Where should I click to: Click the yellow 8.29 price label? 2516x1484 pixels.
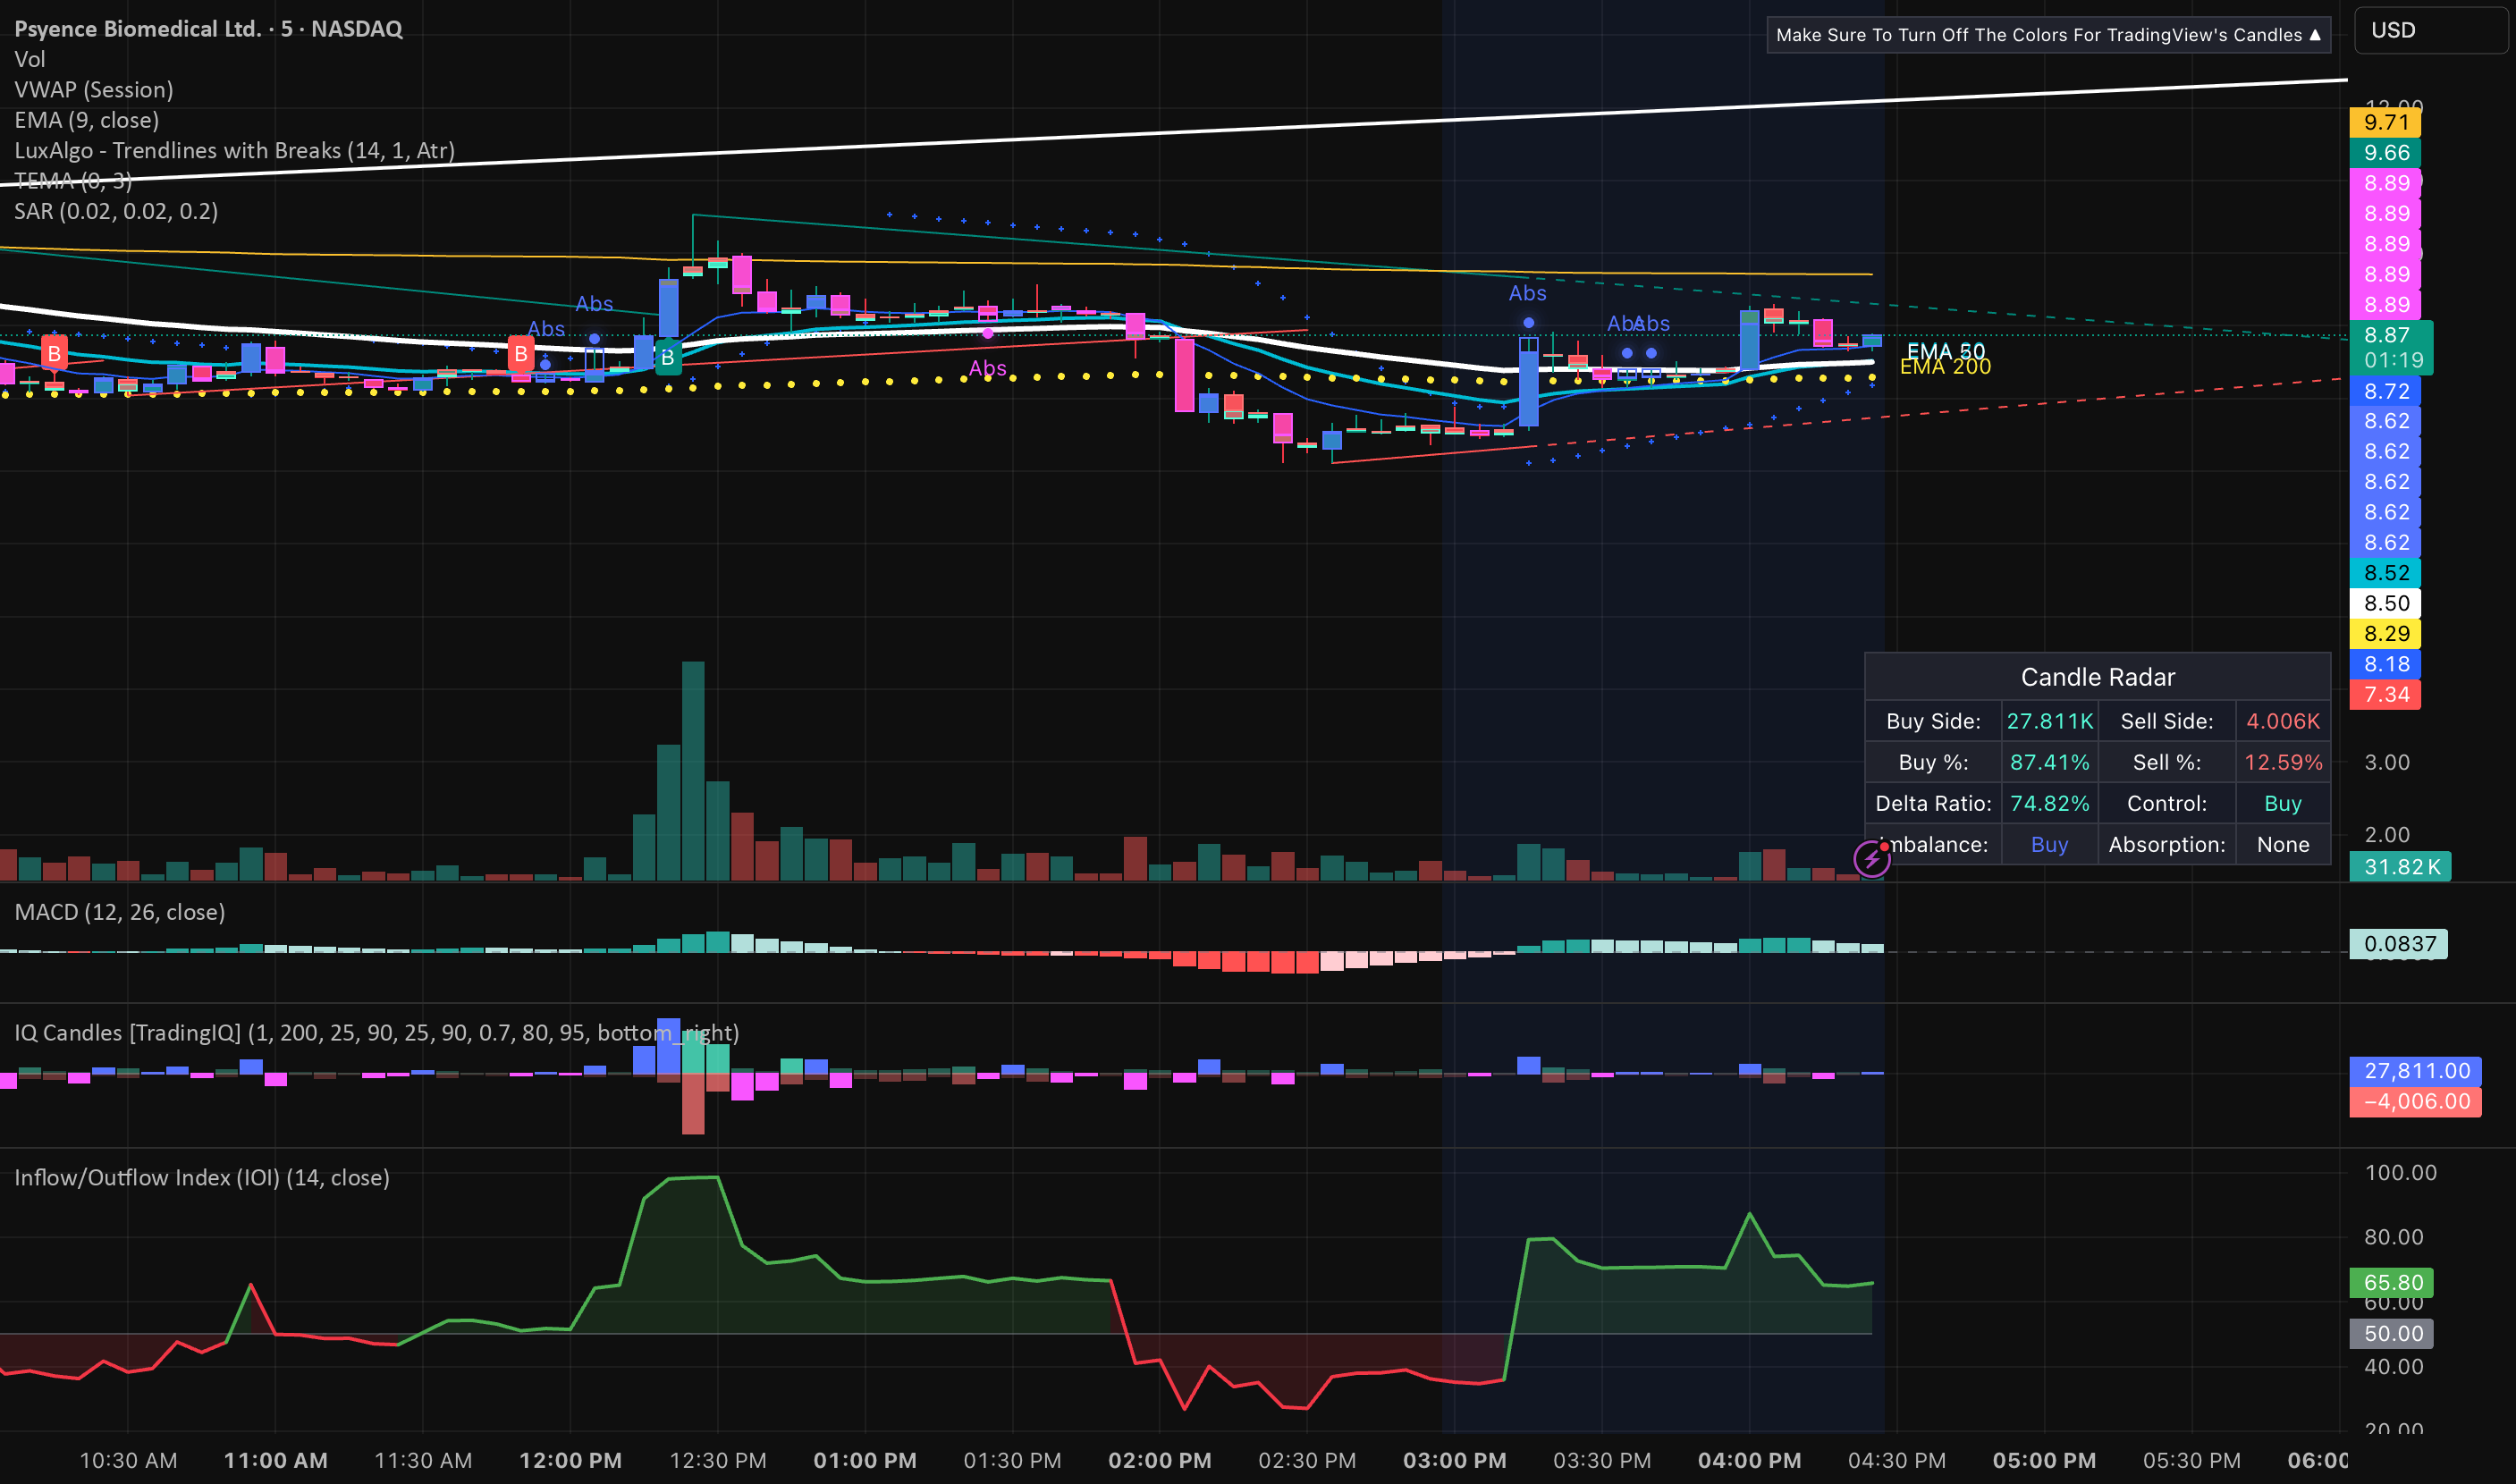(x=2385, y=633)
